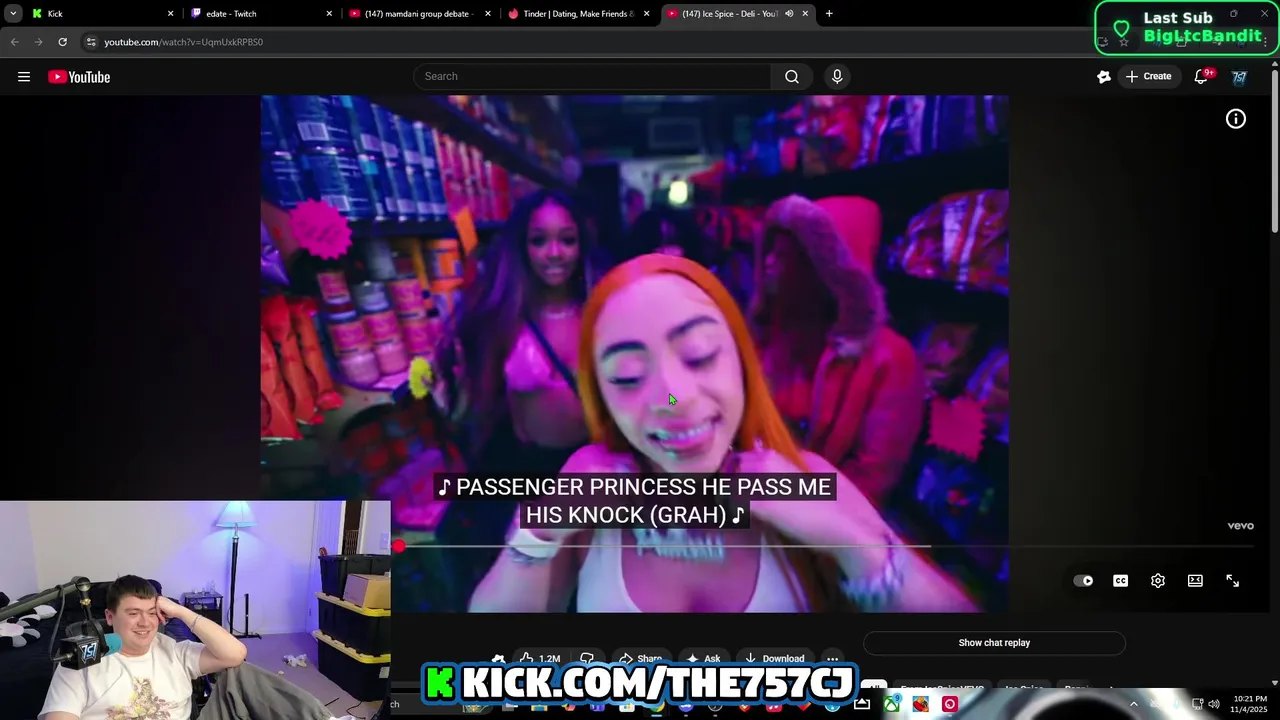Go to the YouTube home logo
1280x720 pixels.
(x=79, y=77)
